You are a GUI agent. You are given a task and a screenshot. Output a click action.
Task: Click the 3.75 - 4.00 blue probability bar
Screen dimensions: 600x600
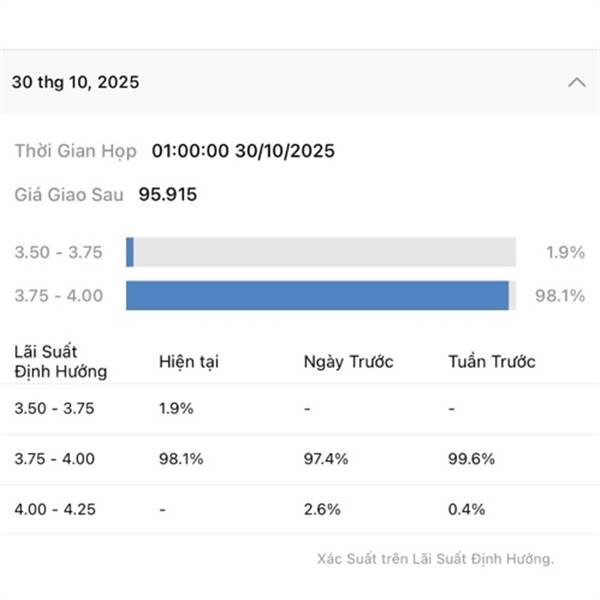tap(317, 295)
